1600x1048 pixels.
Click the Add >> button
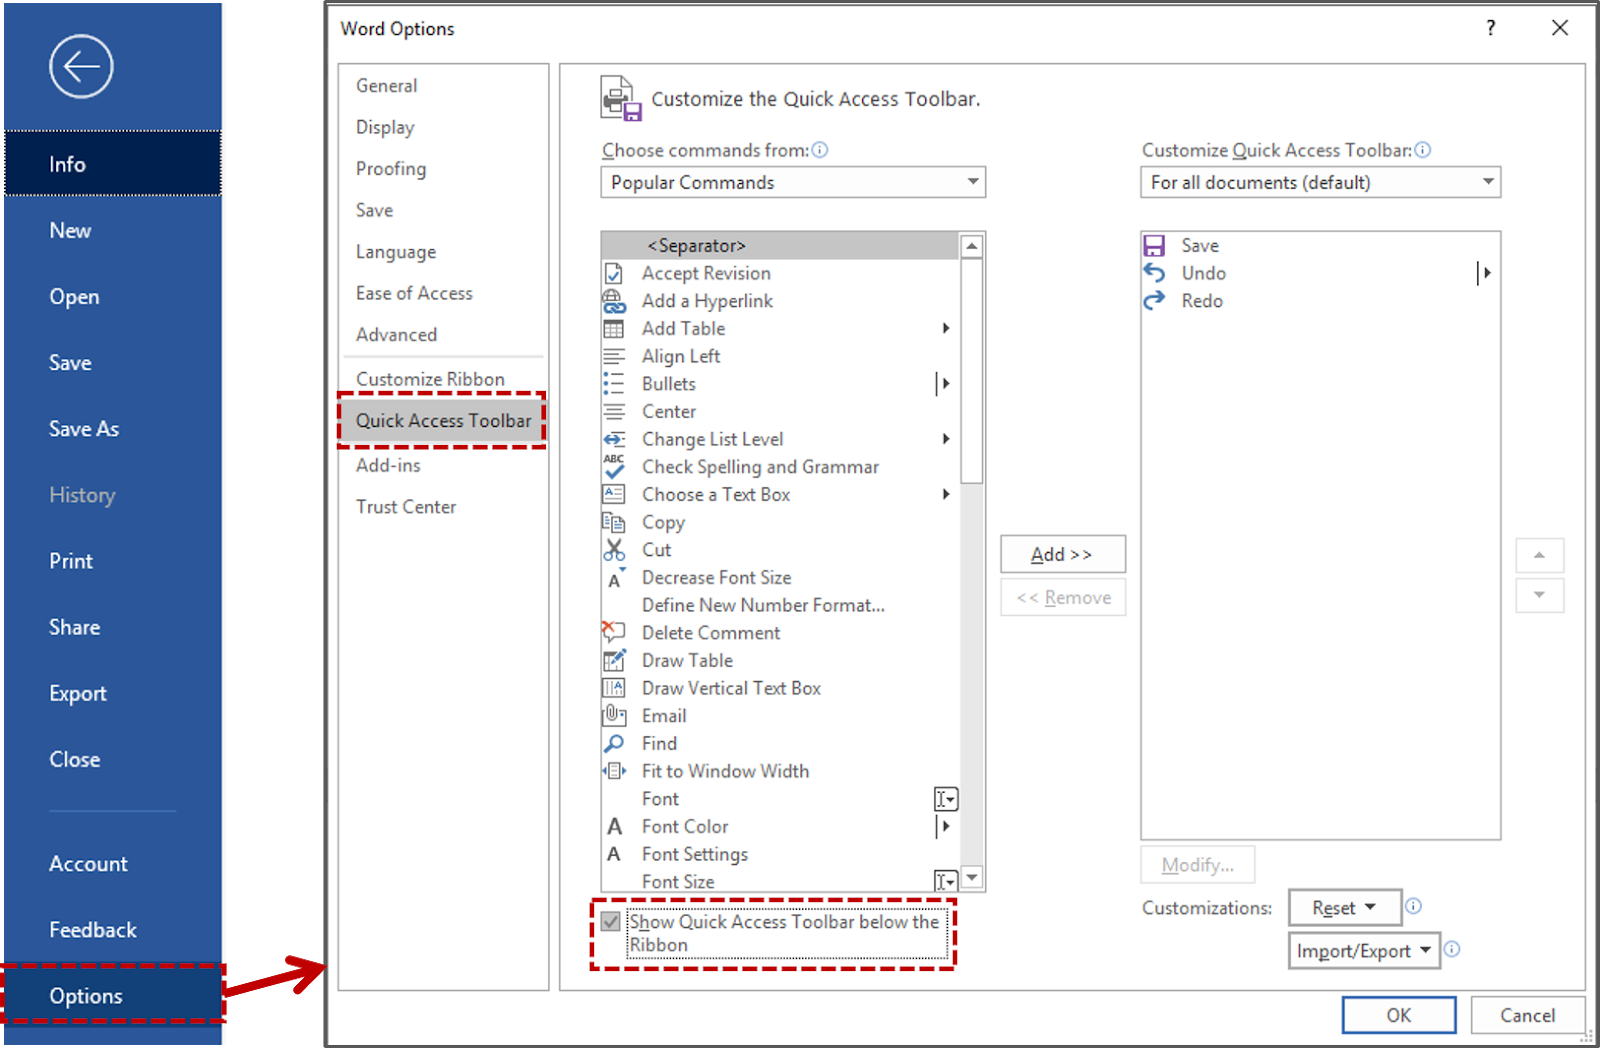point(1063,554)
